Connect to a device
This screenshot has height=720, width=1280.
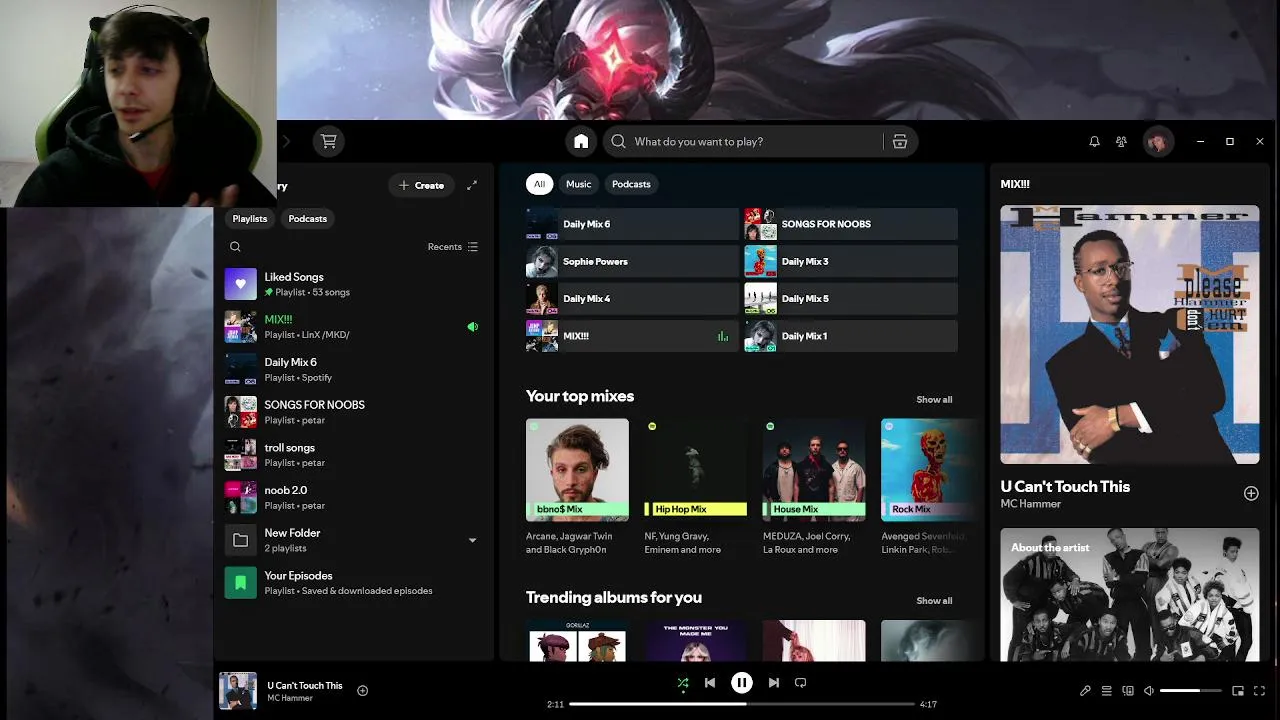pos(1128,691)
